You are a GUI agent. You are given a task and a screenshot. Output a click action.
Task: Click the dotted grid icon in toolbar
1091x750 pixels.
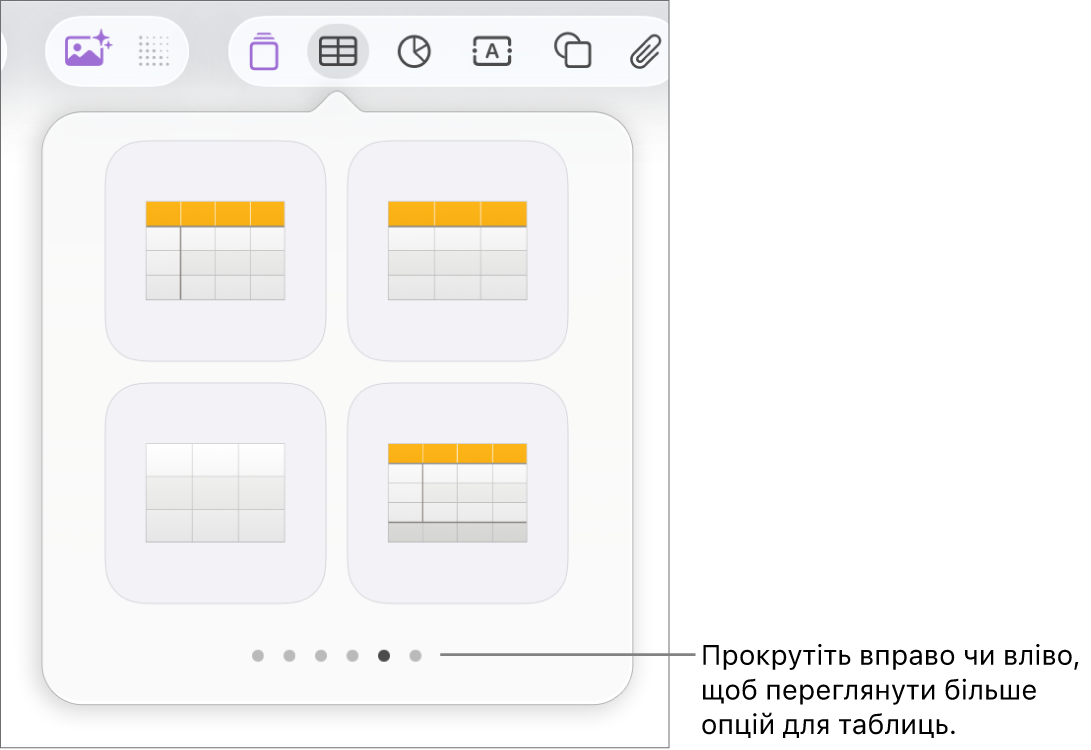coord(153,51)
